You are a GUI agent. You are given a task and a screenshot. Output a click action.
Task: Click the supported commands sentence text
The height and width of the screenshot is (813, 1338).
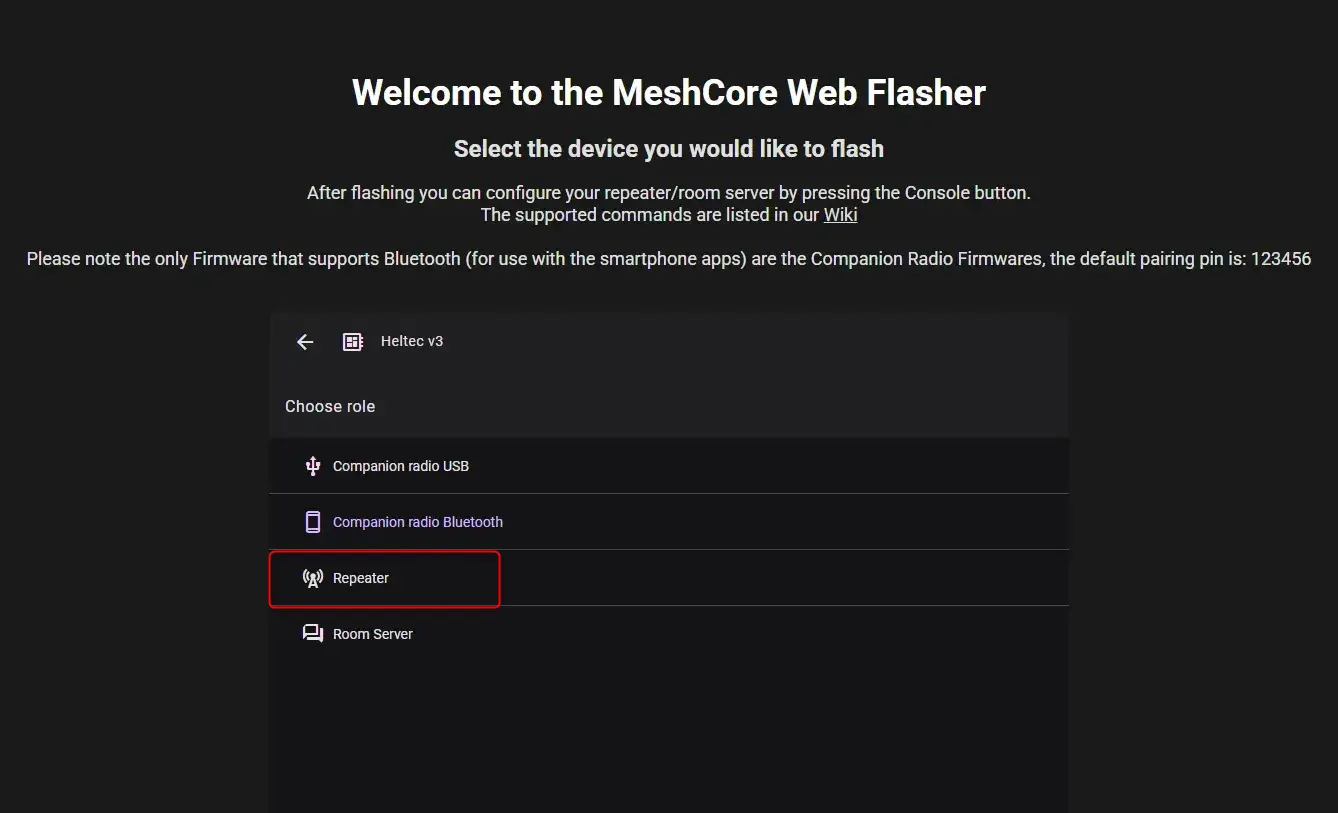point(650,215)
